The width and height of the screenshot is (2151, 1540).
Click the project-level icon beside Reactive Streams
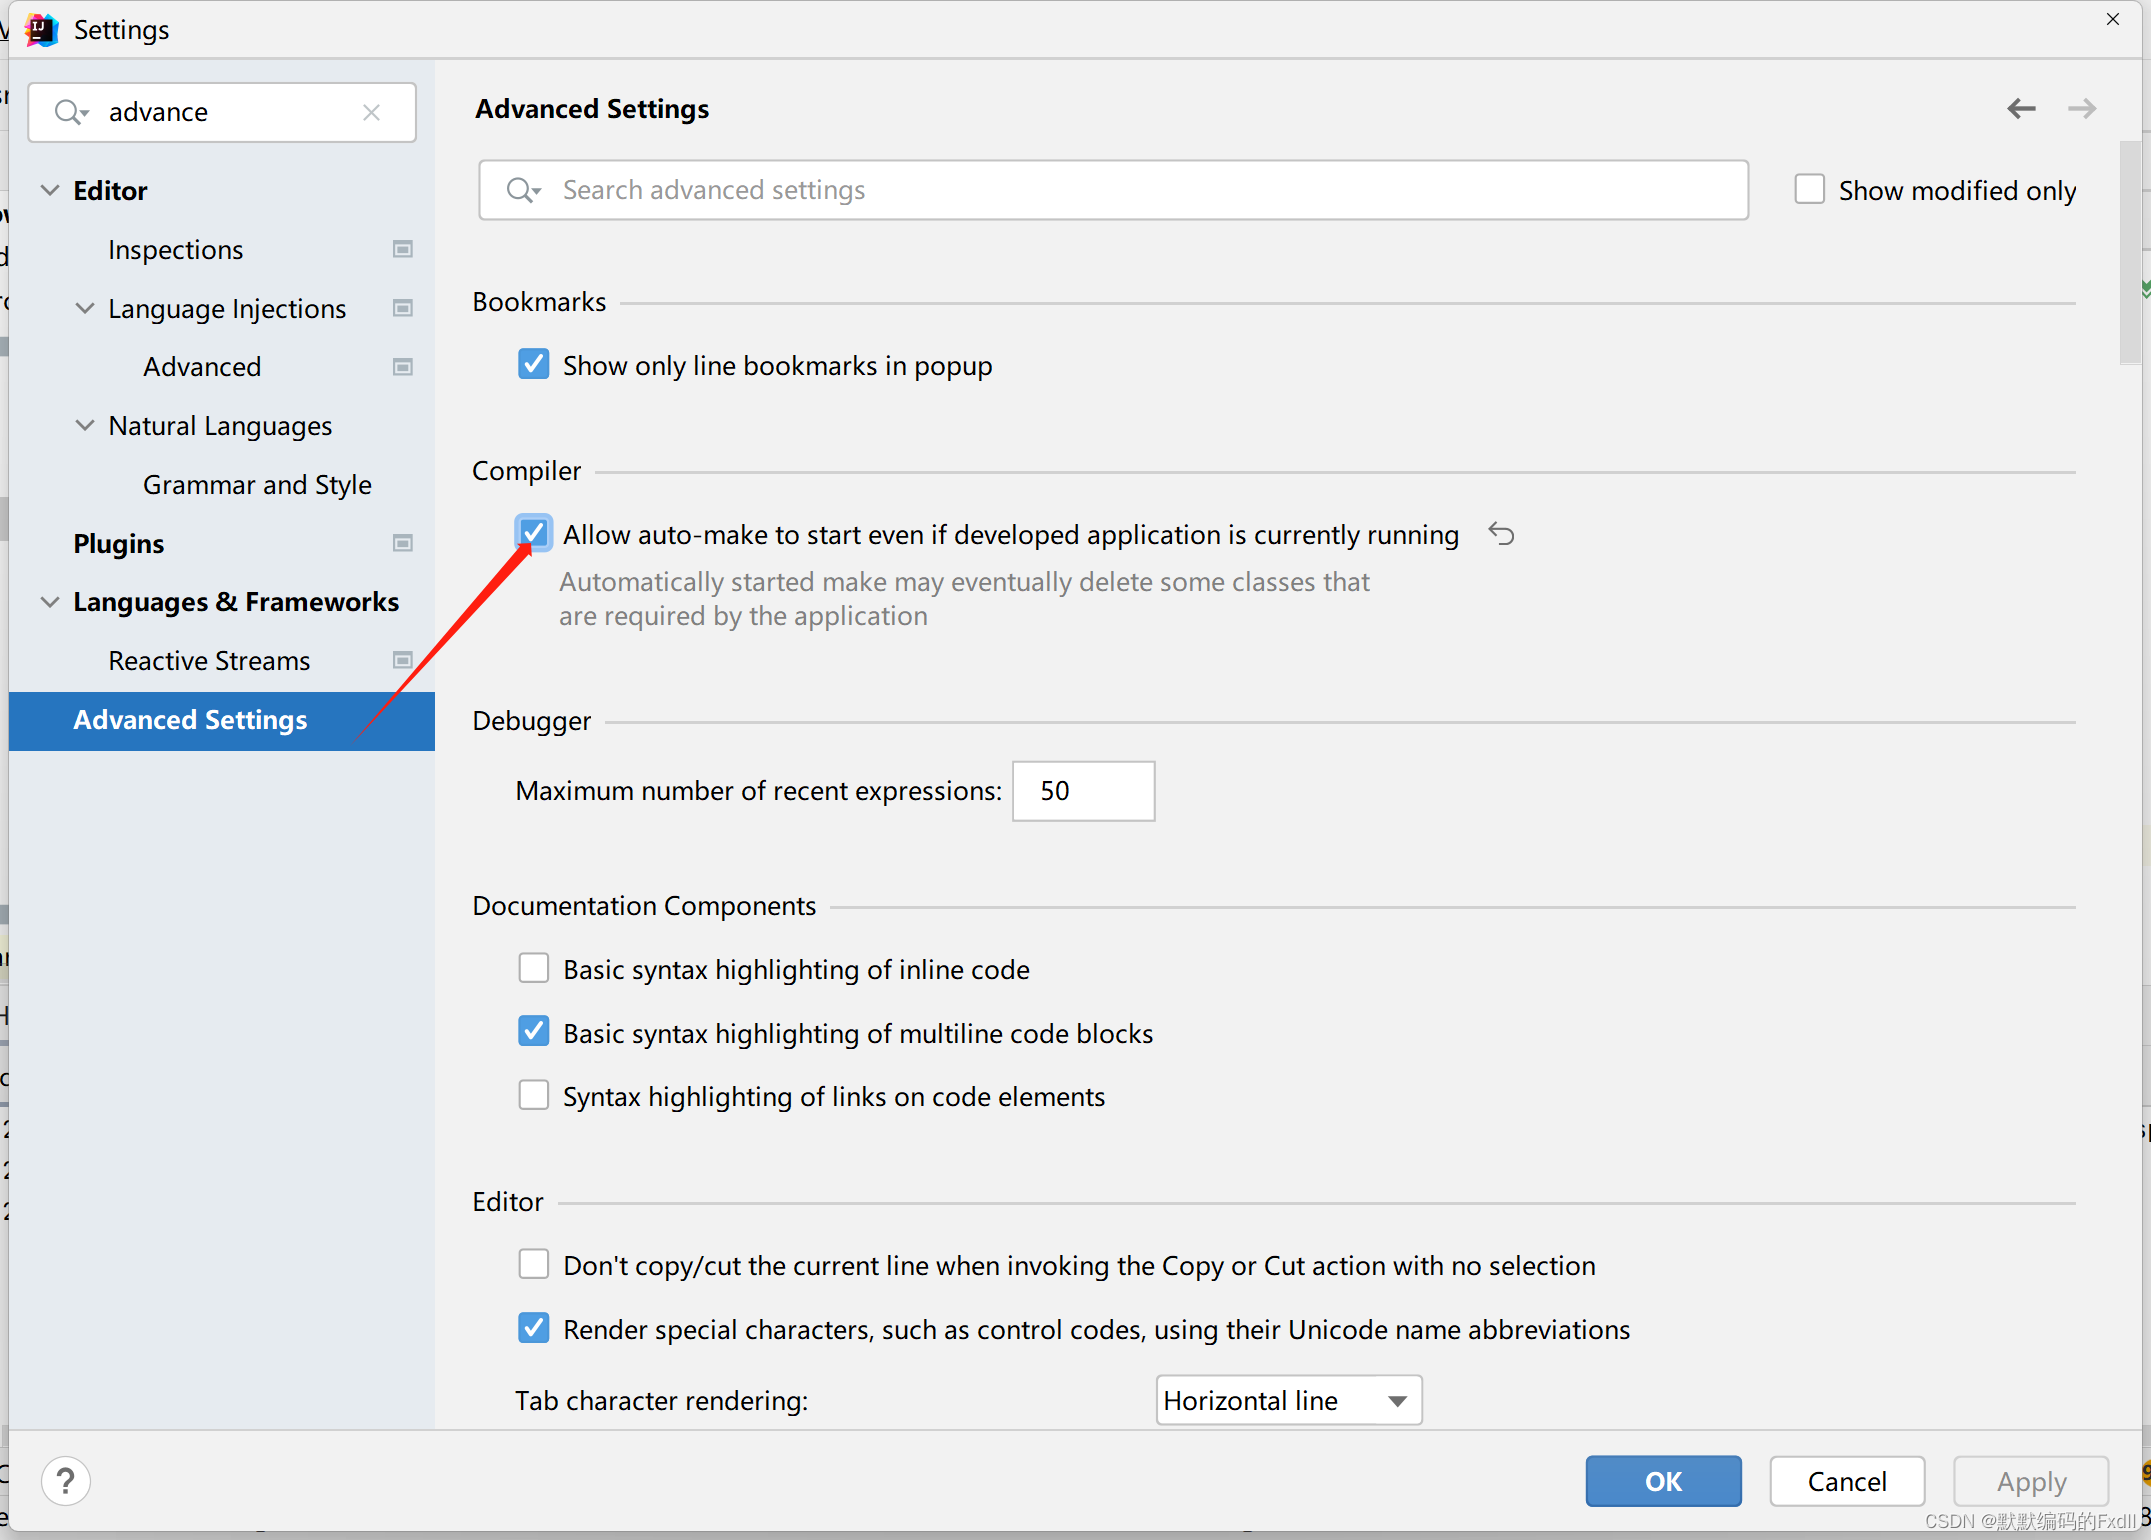click(x=403, y=660)
